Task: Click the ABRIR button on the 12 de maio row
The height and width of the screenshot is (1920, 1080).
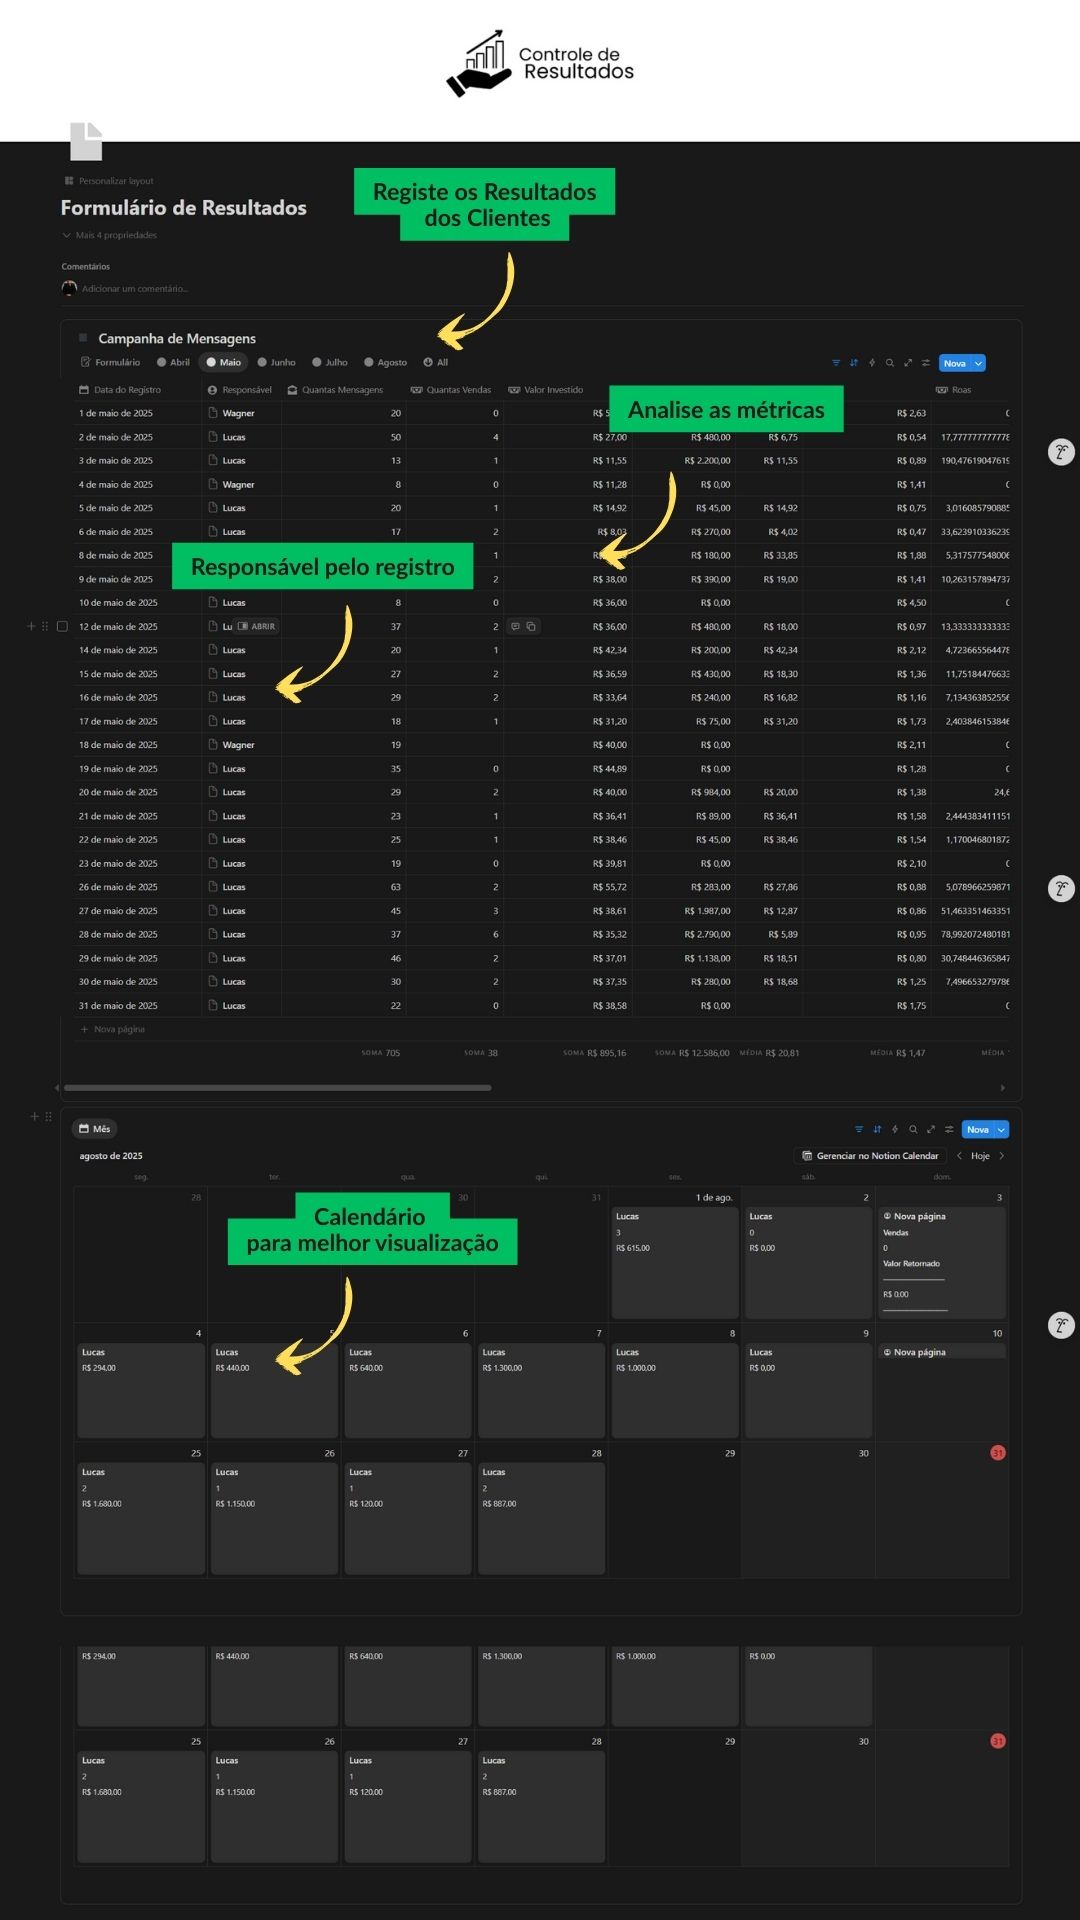Action: pos(257,627)
